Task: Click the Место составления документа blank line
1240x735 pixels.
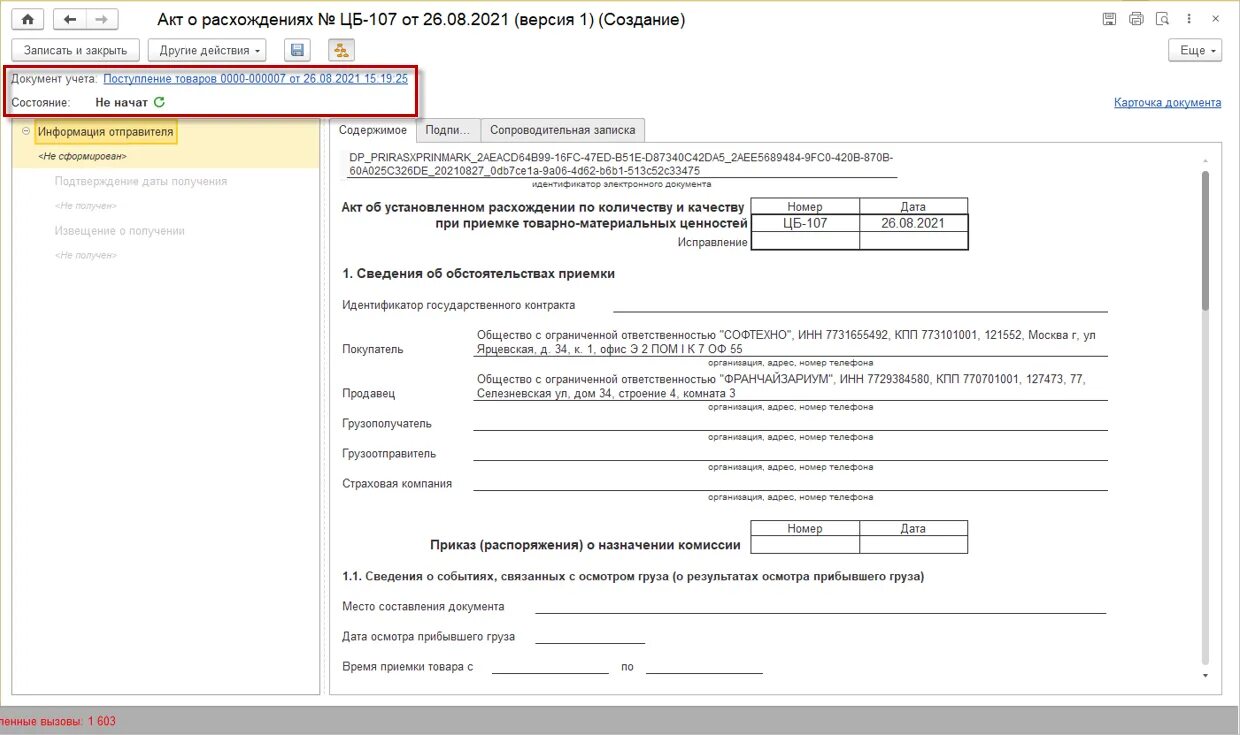Action: click(820, 606)
